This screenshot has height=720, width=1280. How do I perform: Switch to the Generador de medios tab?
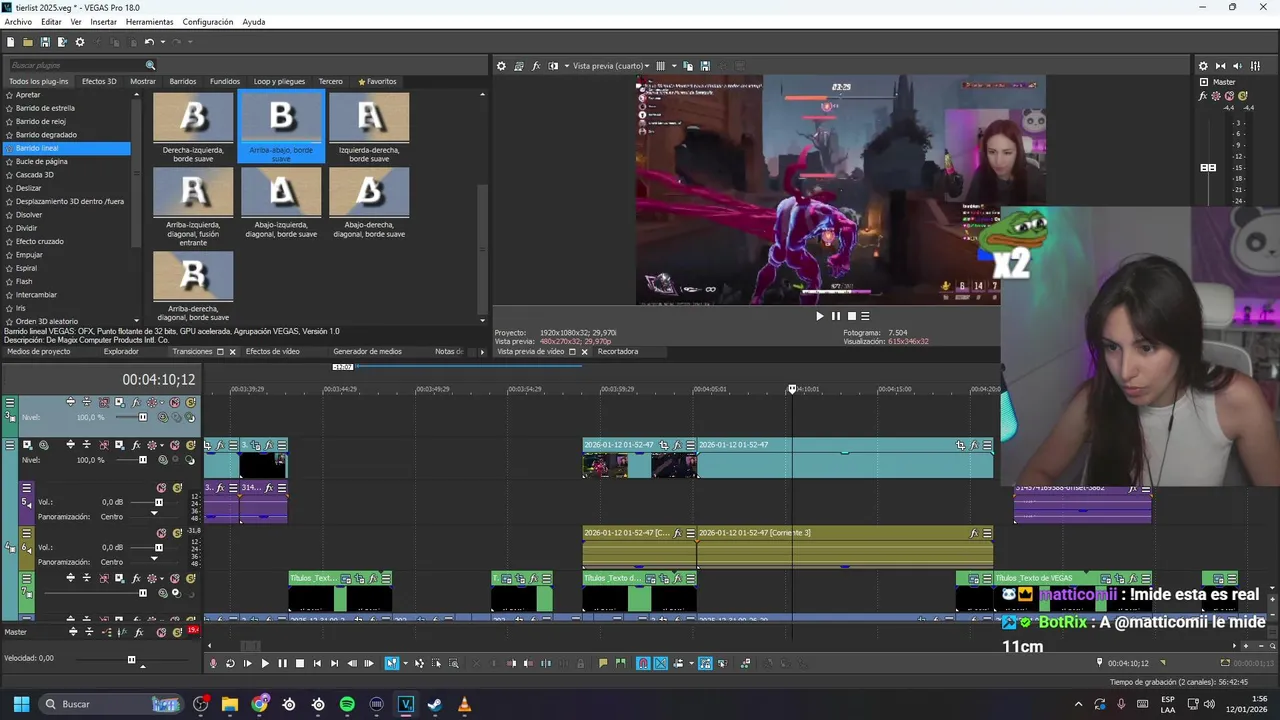pyautogui.click(x=367, y=351)
